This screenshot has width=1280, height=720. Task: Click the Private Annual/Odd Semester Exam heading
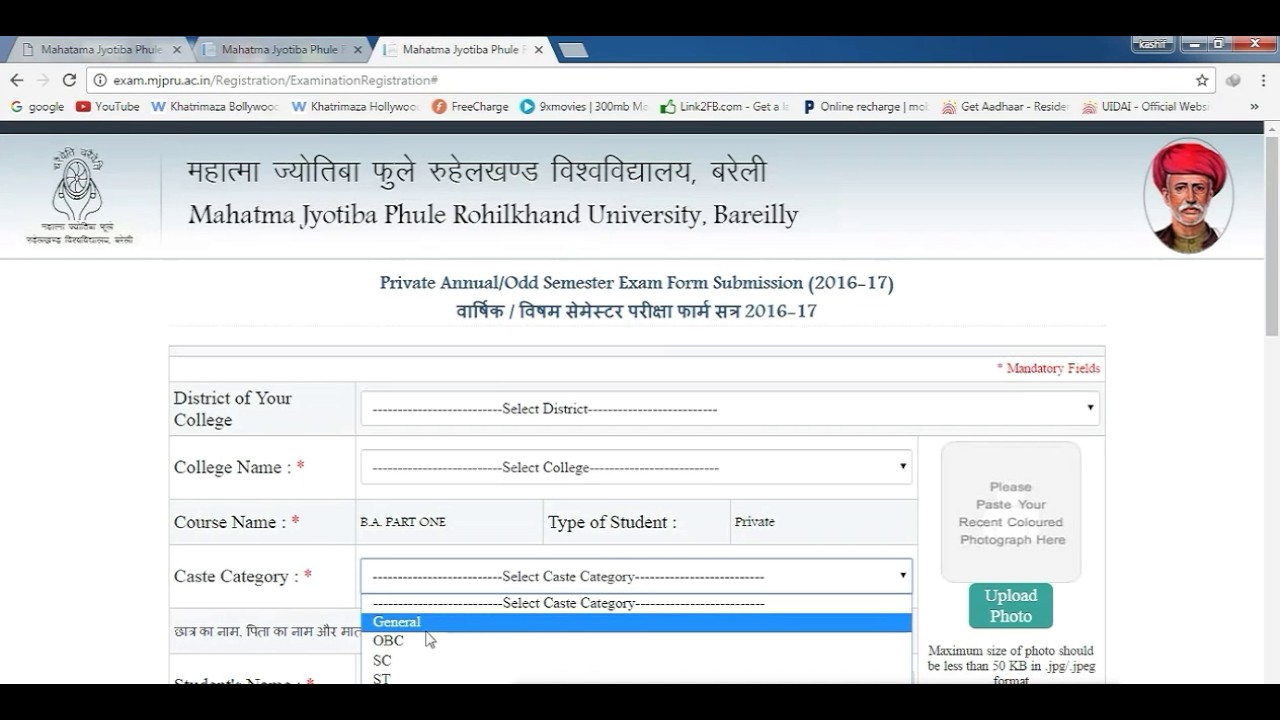[636, 283]
